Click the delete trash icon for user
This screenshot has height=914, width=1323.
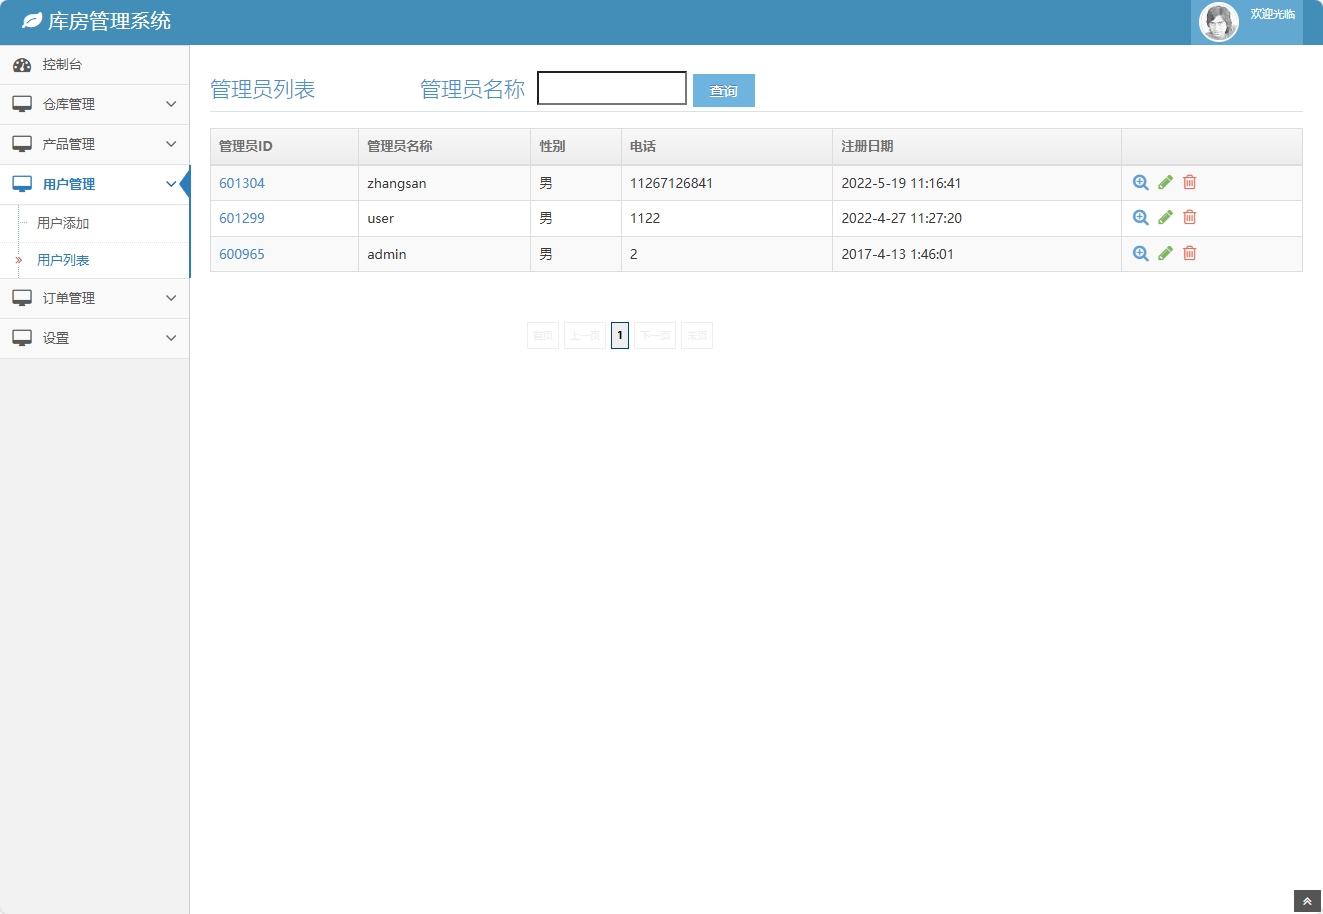coord(1189,217)
